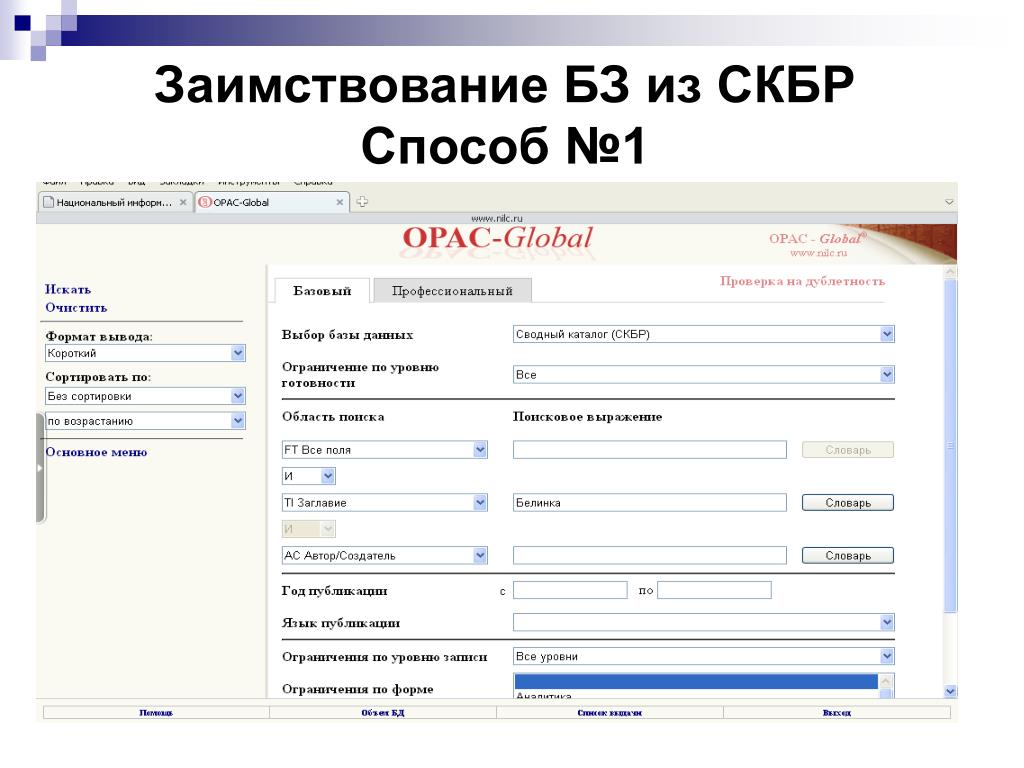This screenshot has width=1024, height=768.
Task: Click the Объем БД button
Action: (383, 712)
